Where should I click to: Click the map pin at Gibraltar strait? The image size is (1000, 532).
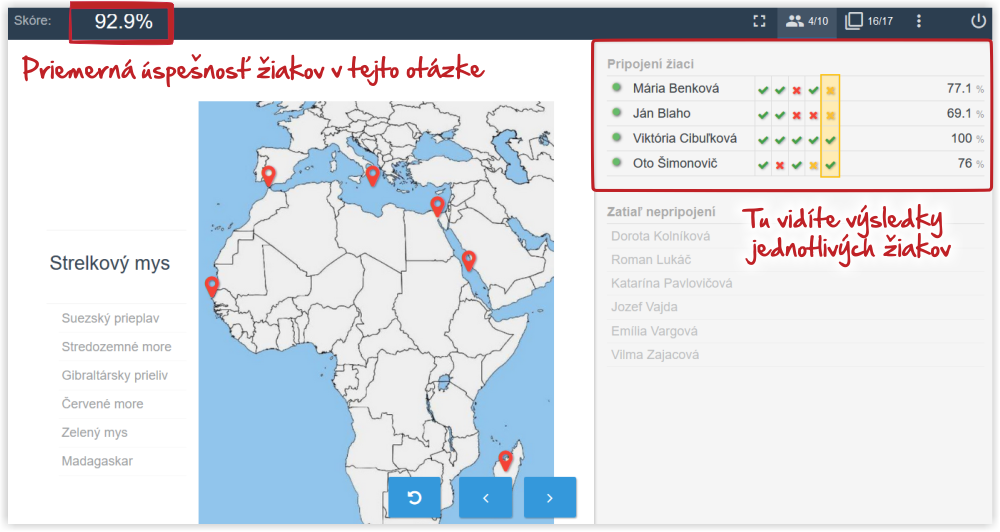click(268, 176)
